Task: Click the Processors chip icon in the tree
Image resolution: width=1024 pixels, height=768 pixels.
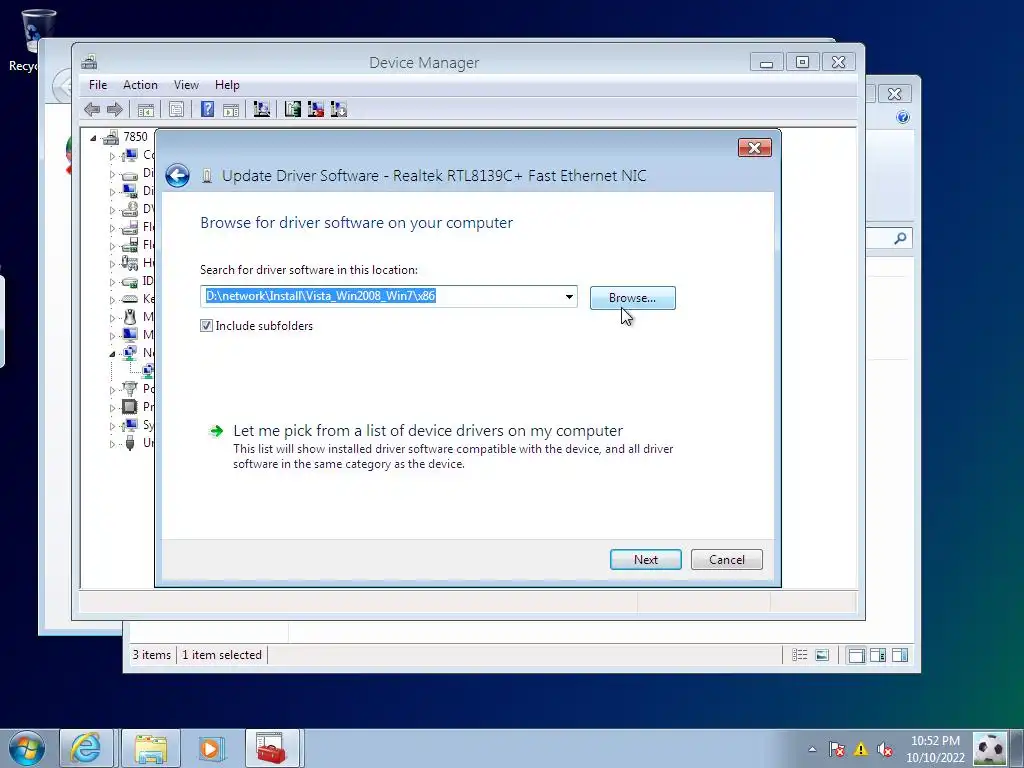Action: pos(130,407)
